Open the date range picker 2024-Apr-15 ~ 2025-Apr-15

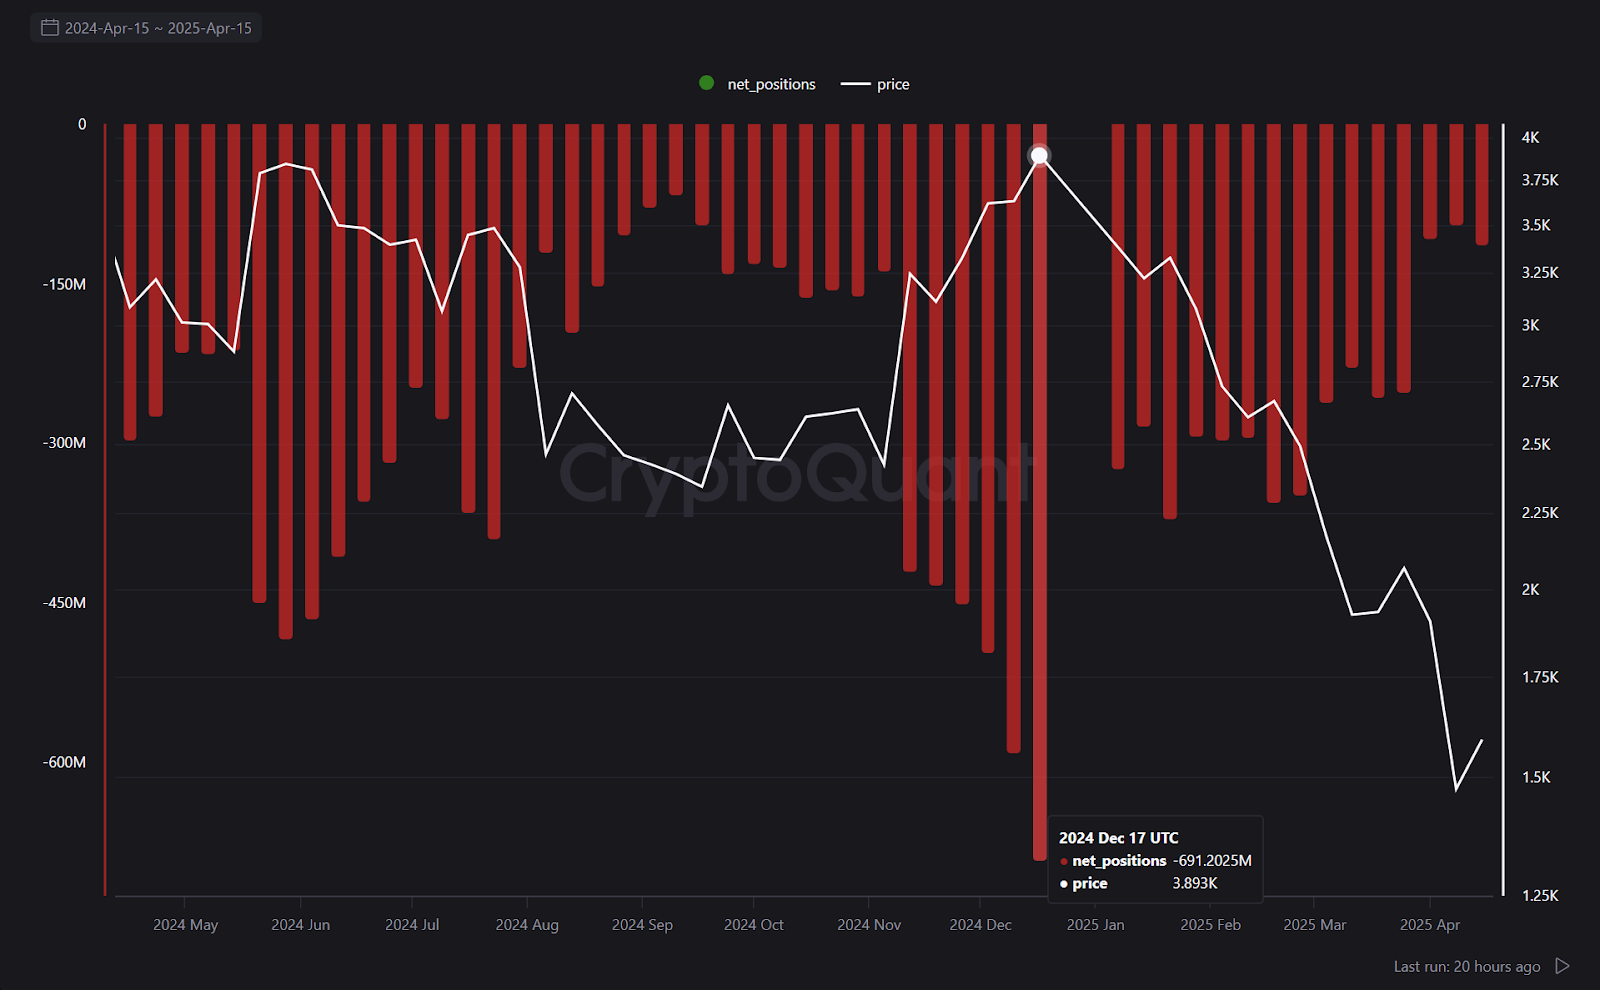coord(146,28)
